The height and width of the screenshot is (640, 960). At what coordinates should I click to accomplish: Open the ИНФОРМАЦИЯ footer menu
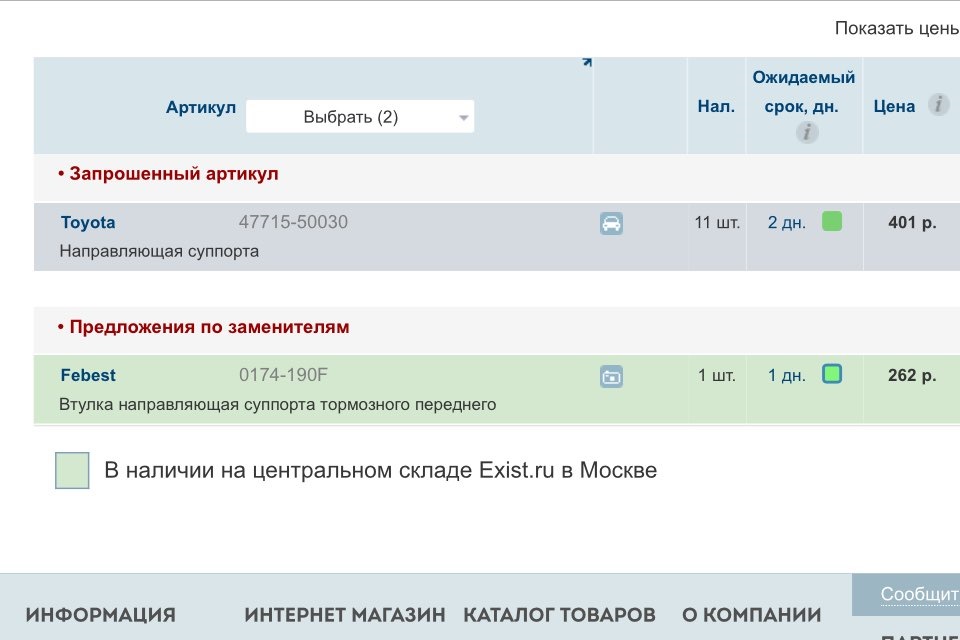click(x=100, y=614)
